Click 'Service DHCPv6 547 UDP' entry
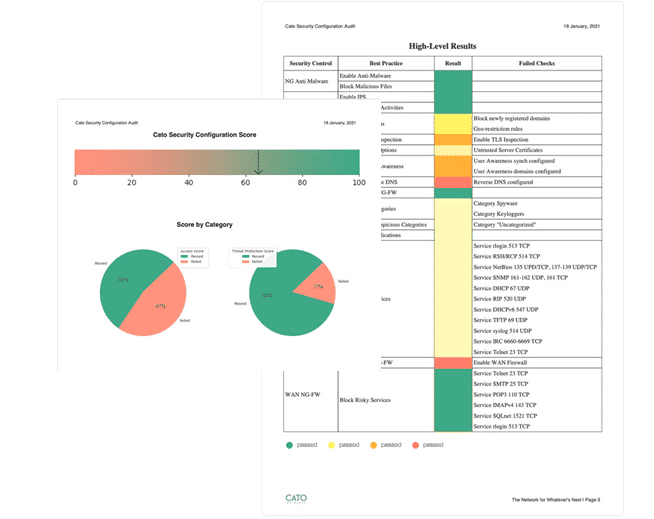This screenshot has height=519, width=654. 506,310
